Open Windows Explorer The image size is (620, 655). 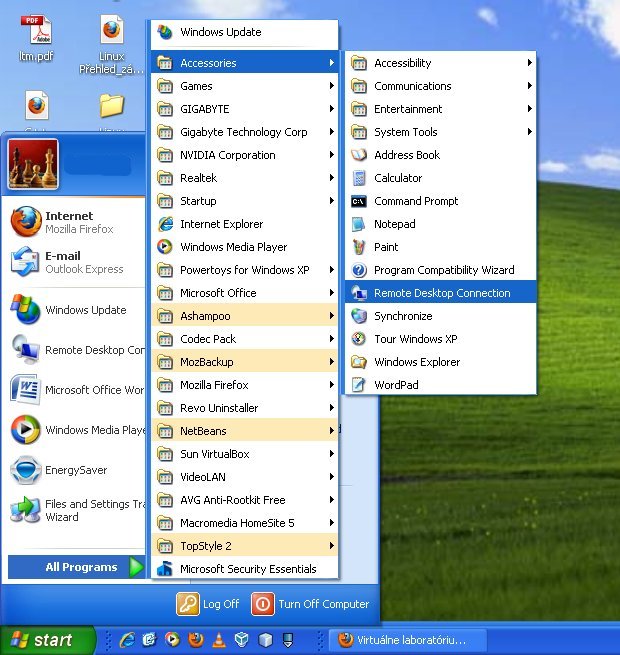pos(440,362)
